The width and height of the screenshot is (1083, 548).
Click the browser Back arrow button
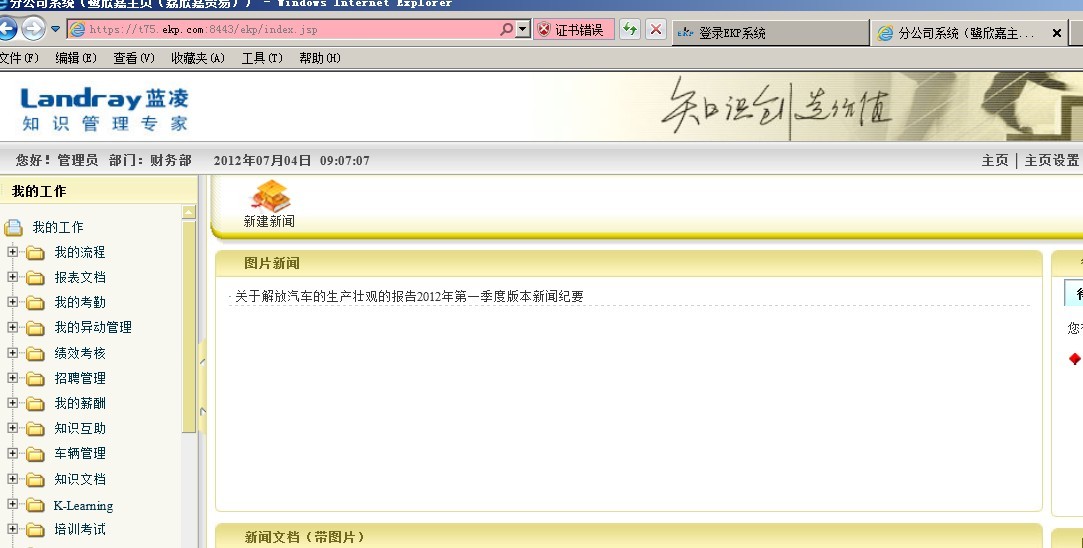pyautogui.click(x=6, y=29)
